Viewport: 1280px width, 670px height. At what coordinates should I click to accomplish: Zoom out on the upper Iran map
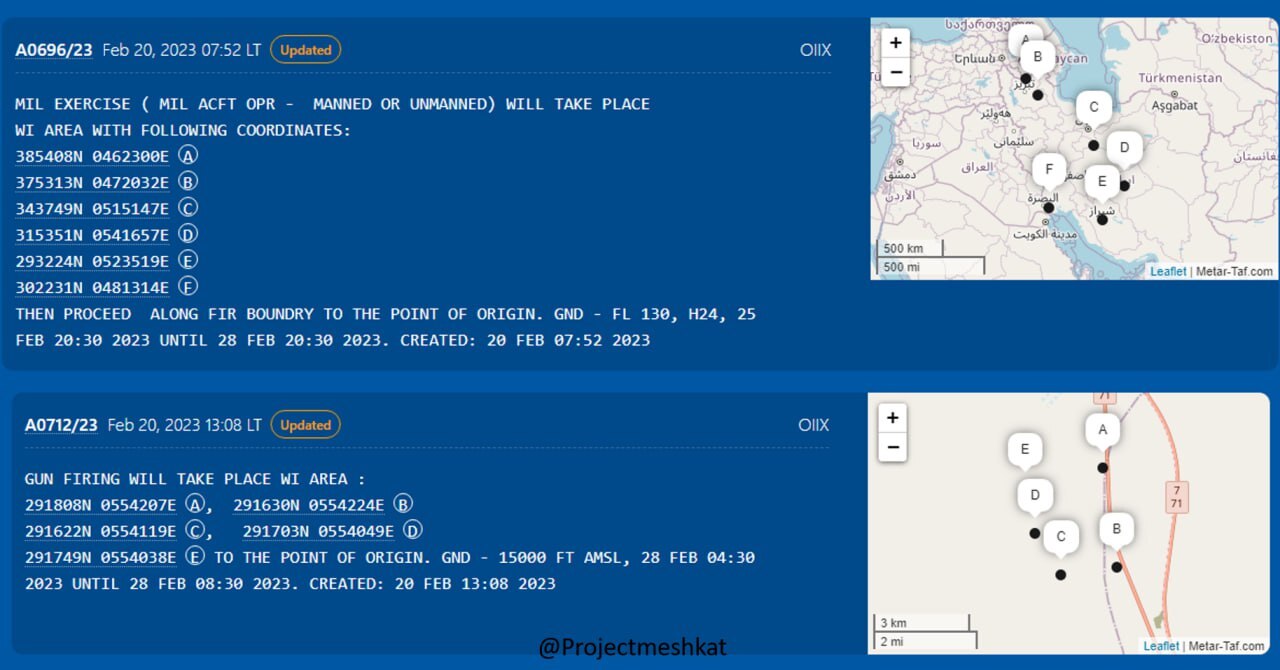(895, 72)
